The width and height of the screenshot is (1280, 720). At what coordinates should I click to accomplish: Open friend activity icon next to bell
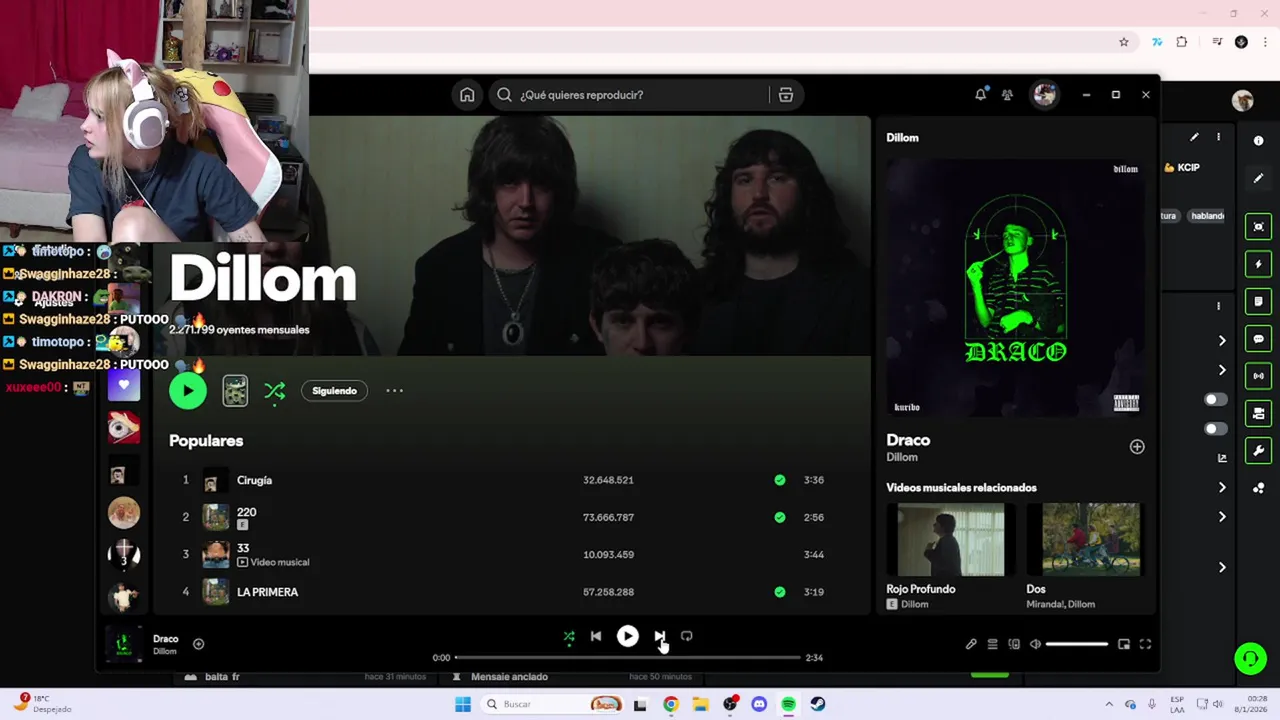(1007, 95)
